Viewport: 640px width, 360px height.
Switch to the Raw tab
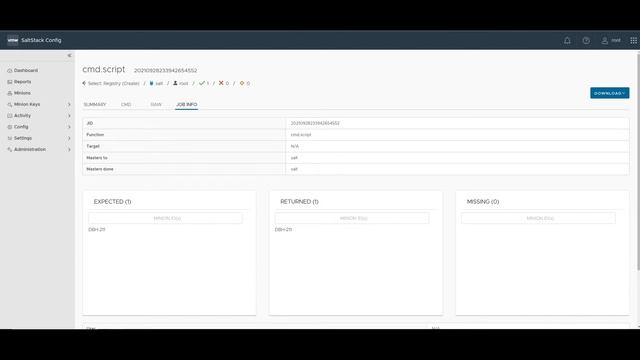pos(156,104)
